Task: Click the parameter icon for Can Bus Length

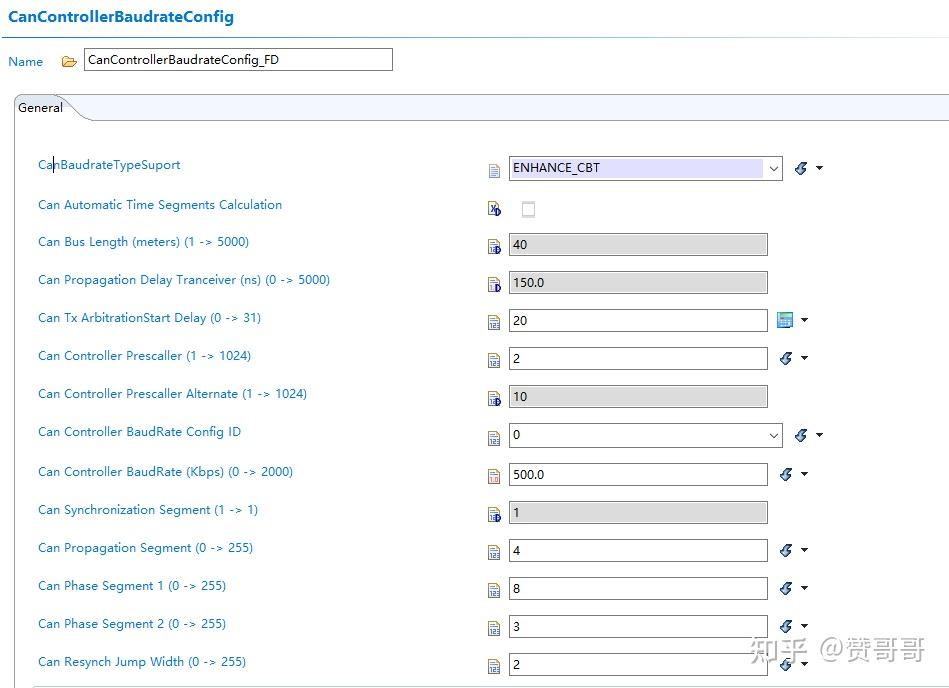Action: pyautogui.click(x=494, y=247)
